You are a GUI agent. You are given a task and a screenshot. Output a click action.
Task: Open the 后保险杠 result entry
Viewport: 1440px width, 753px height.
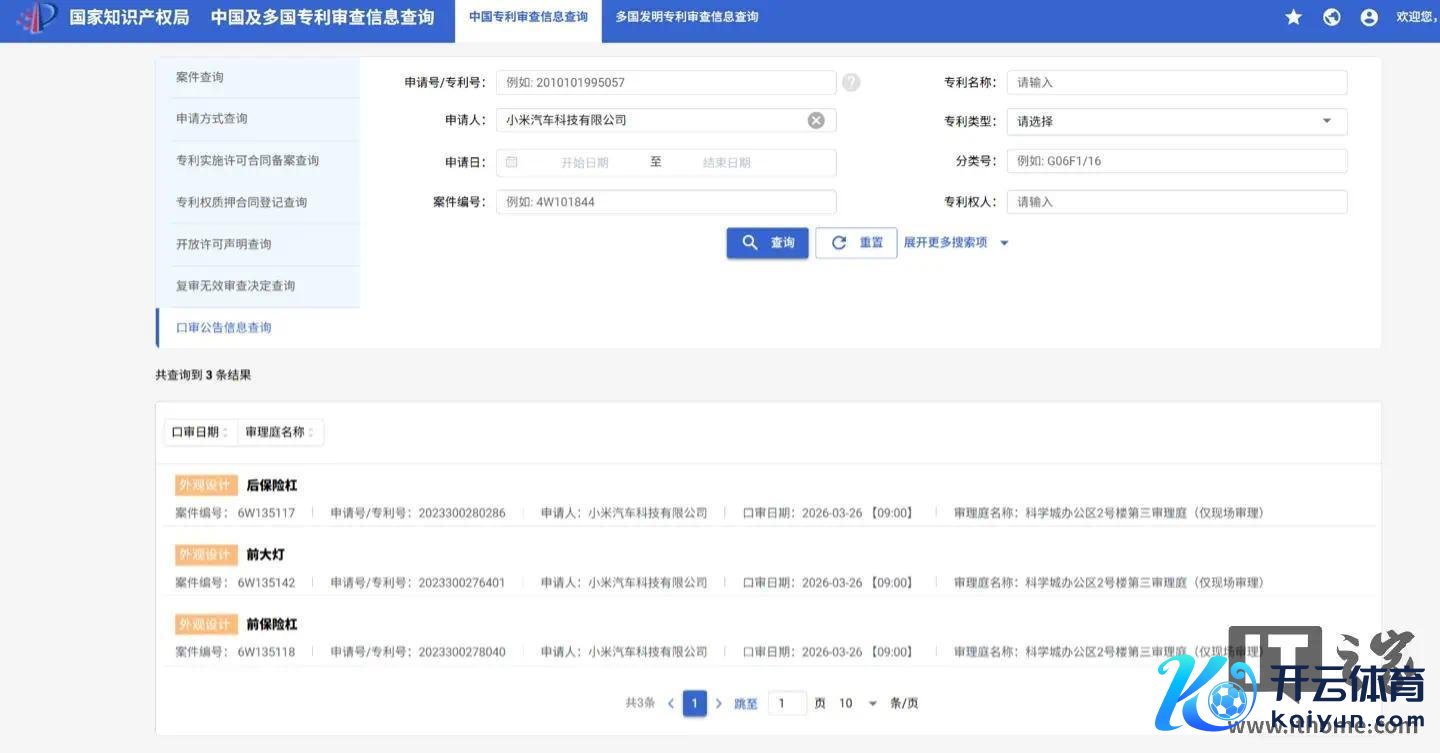point(271,486)
